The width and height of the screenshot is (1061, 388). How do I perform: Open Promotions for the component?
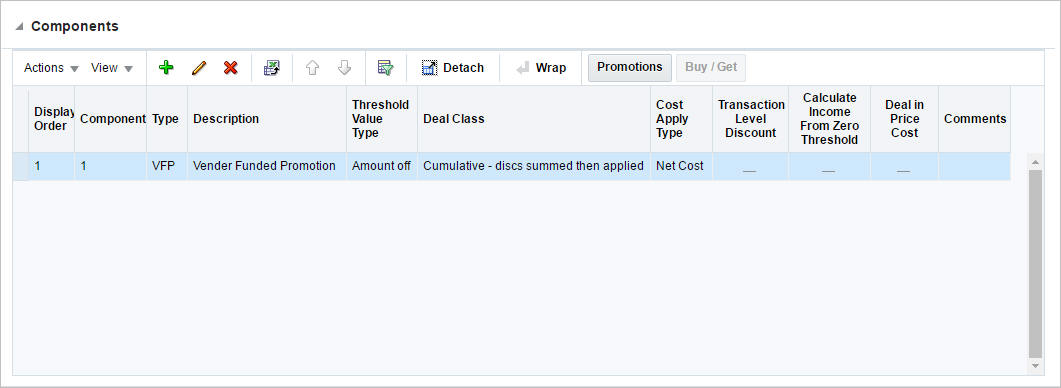(x=630, y=68)
